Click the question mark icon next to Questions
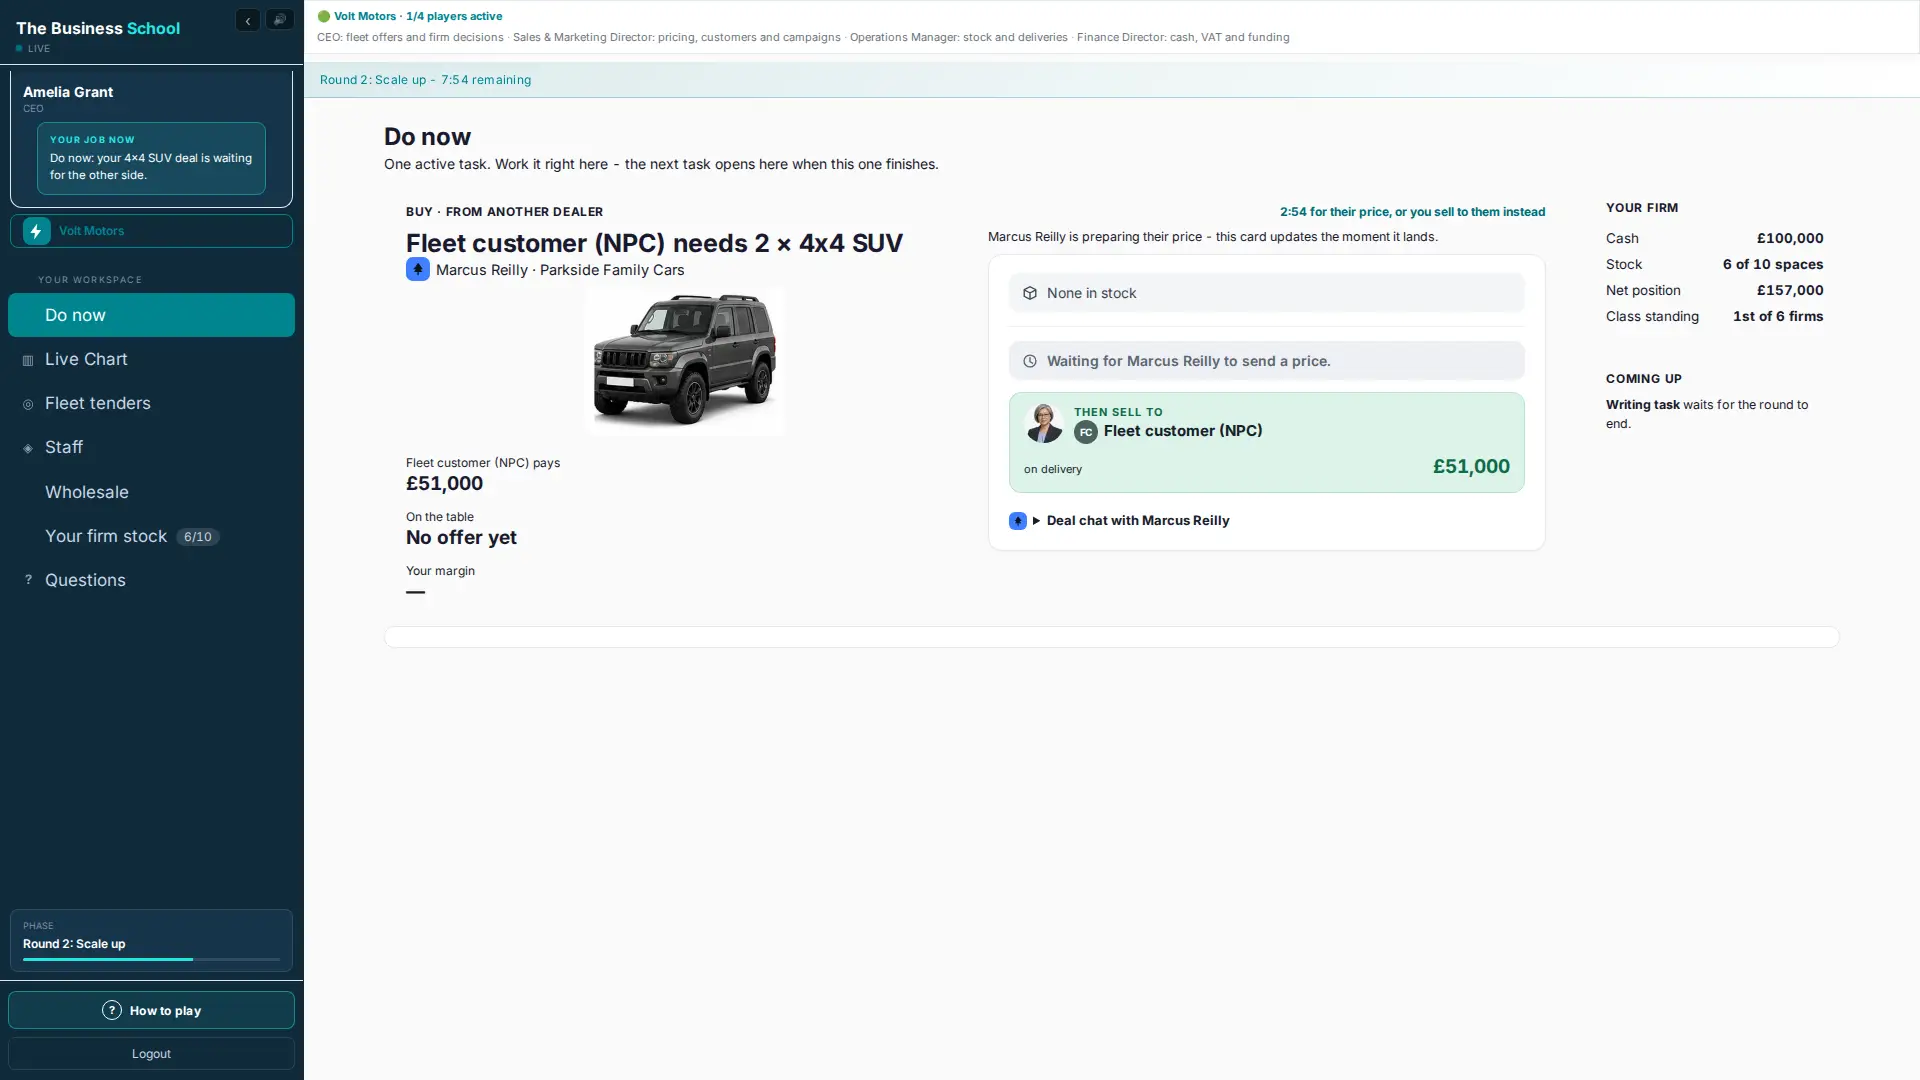The image size is (1920, 1080). [x=28, y=580]
